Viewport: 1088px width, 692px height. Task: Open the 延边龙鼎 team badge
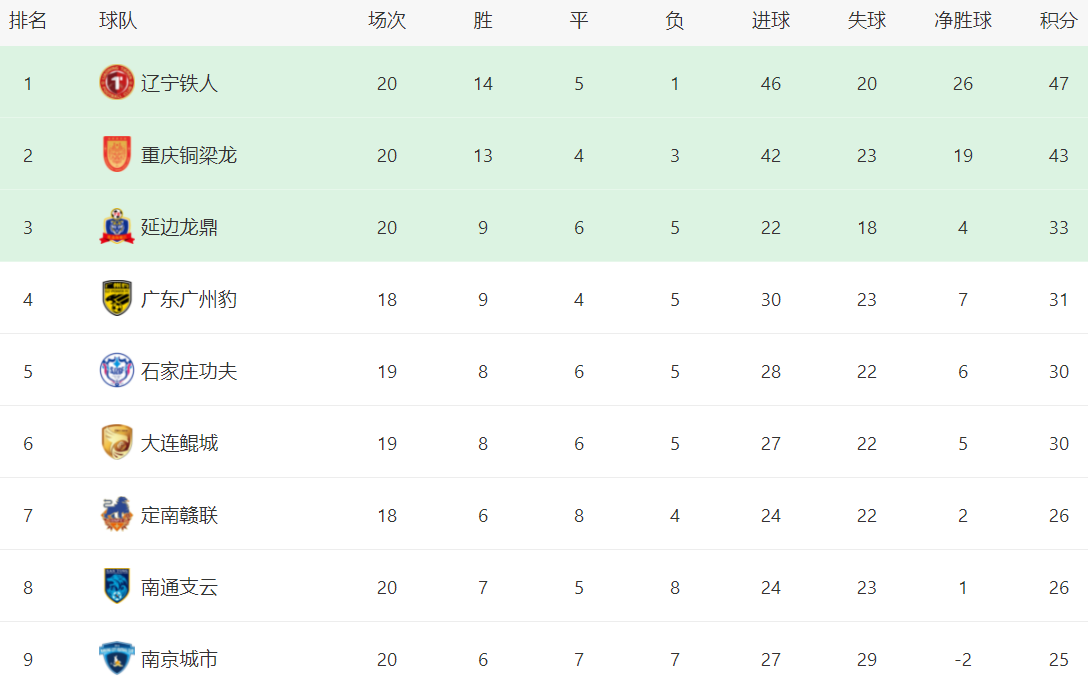(x=117, y=227)
